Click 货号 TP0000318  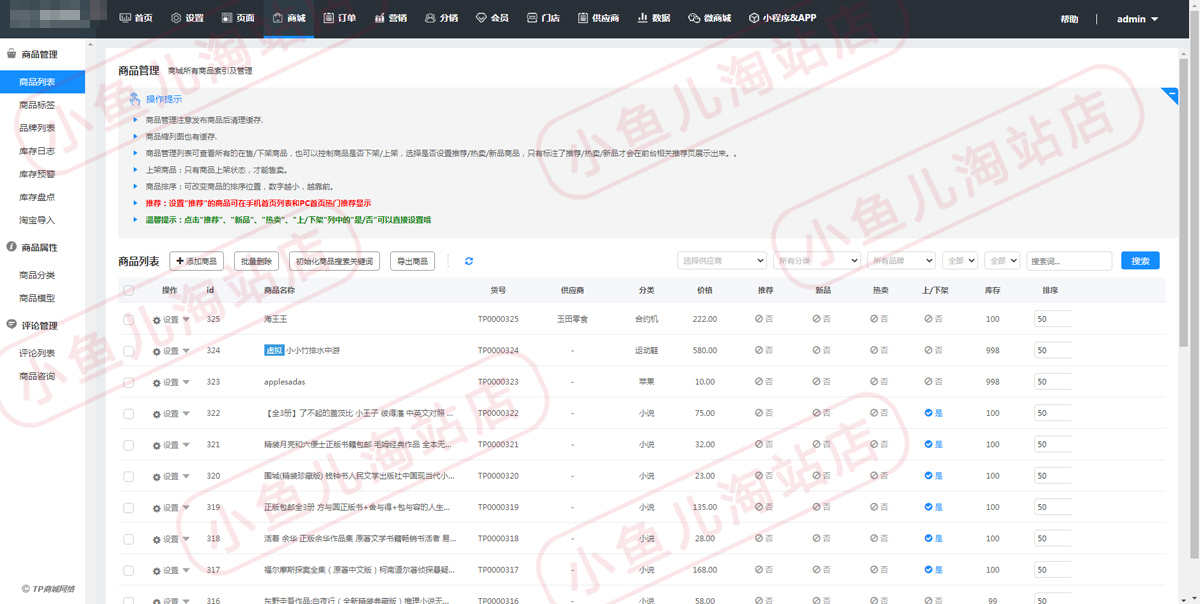point(498,539)
